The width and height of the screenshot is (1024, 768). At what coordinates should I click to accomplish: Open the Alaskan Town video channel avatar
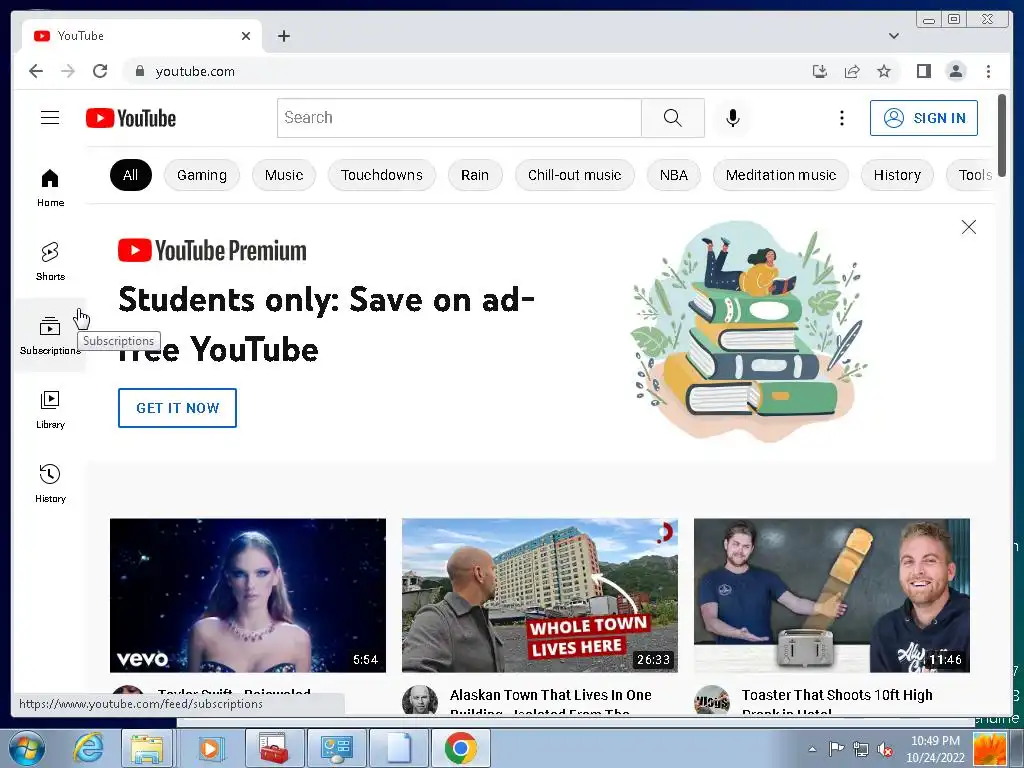pos(419,700)
